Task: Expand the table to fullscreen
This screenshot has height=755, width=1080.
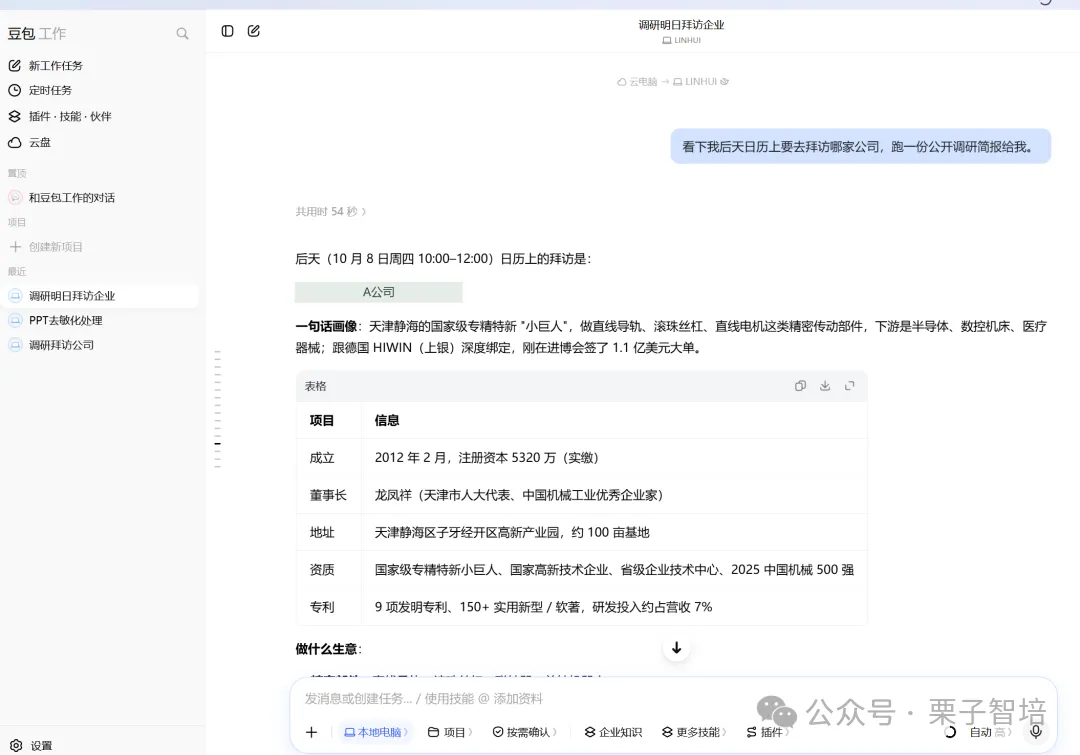Action: point(849,386)
